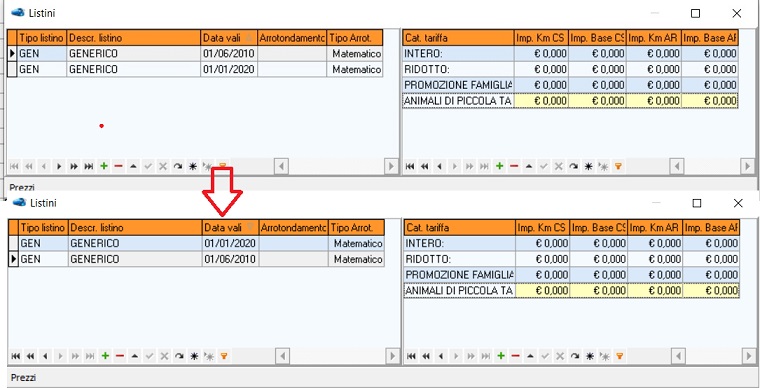Click refresh arrow in lower listini navigator
This screenshot has height=388, width=760.
(179, 356)
